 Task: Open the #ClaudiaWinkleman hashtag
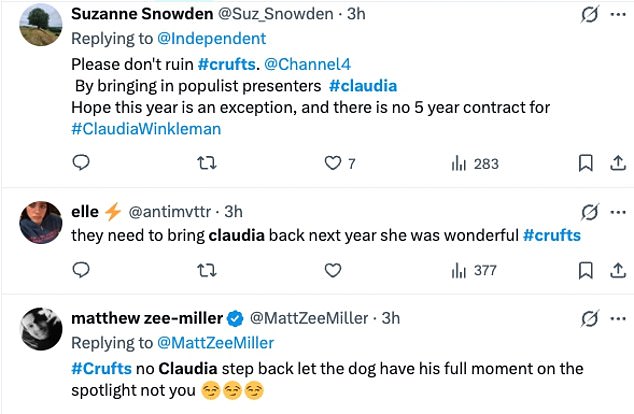click(x=146, y=129)
